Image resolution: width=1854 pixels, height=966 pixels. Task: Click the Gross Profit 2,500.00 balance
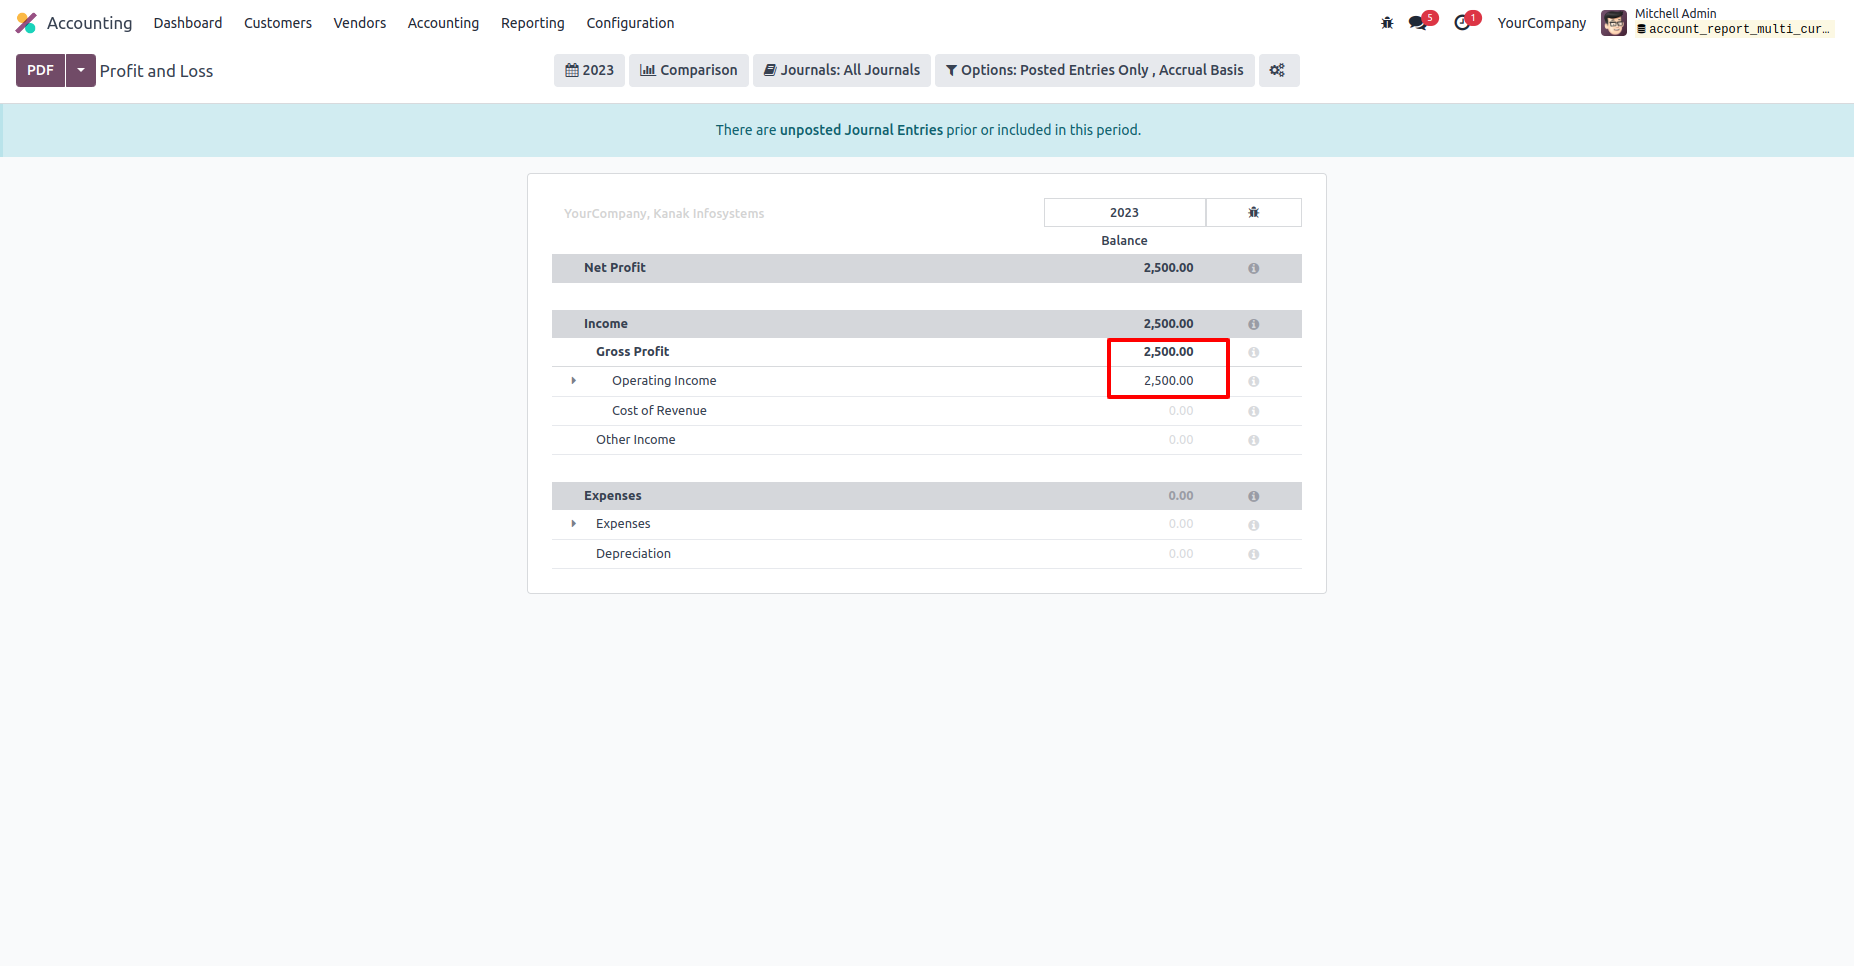(x=1168, y=352)
